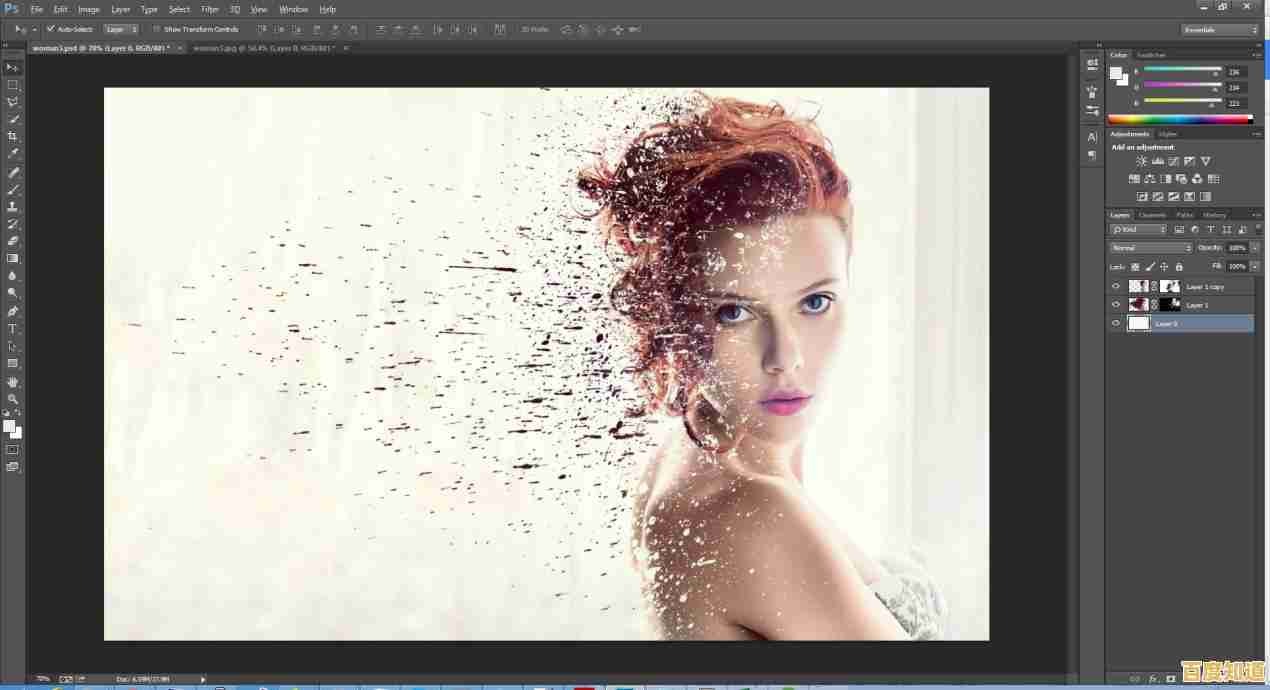Screen dimensions: 1270x690
Task: Switch to the Channels tab
Action: [x=1152, y=215]
